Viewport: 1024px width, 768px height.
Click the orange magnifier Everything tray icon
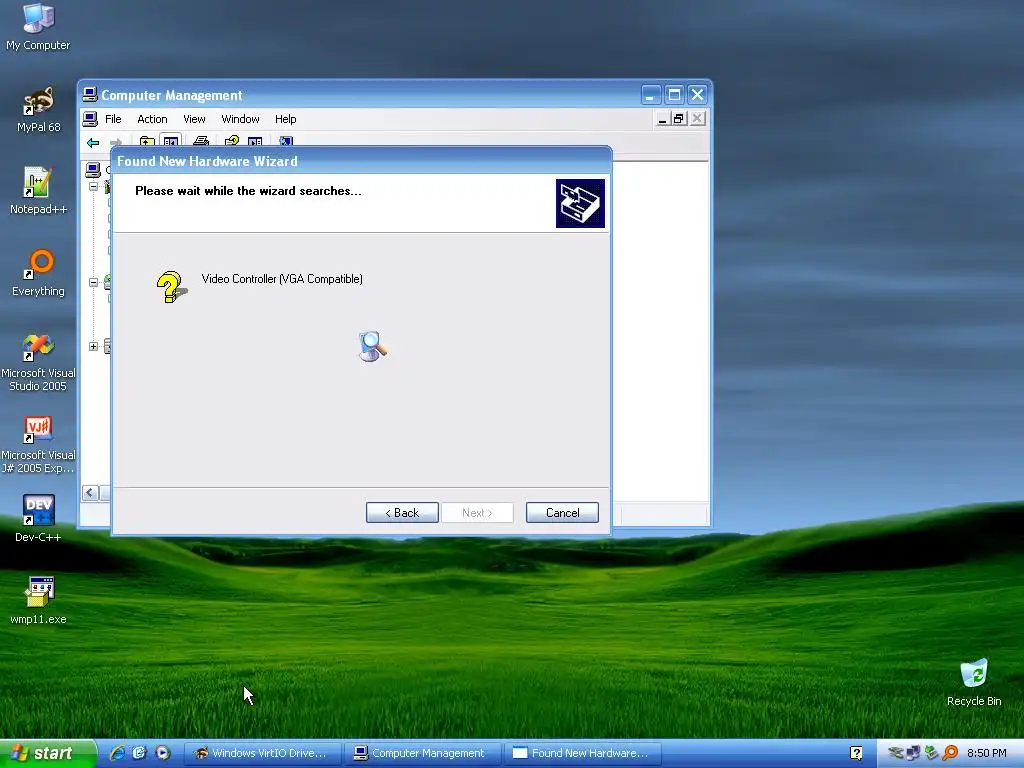[x=950, y=753]
